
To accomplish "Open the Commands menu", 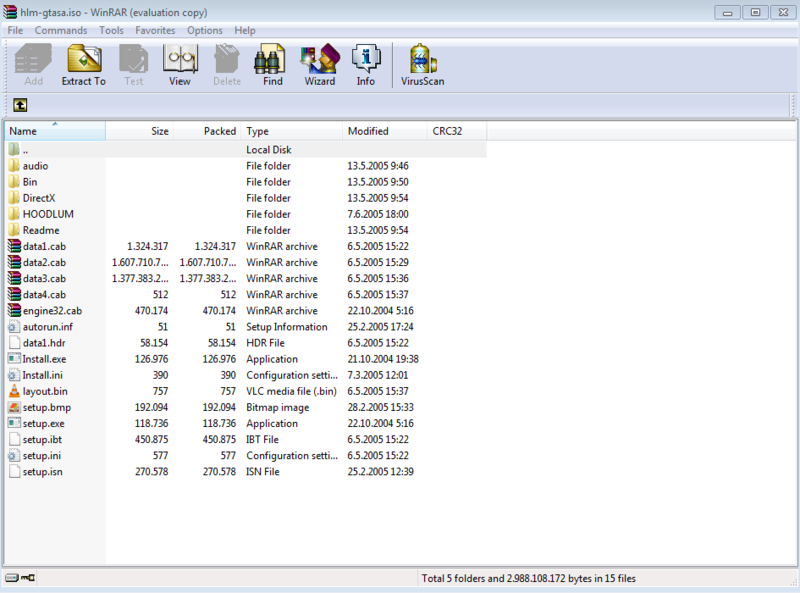I will [60, 30].
